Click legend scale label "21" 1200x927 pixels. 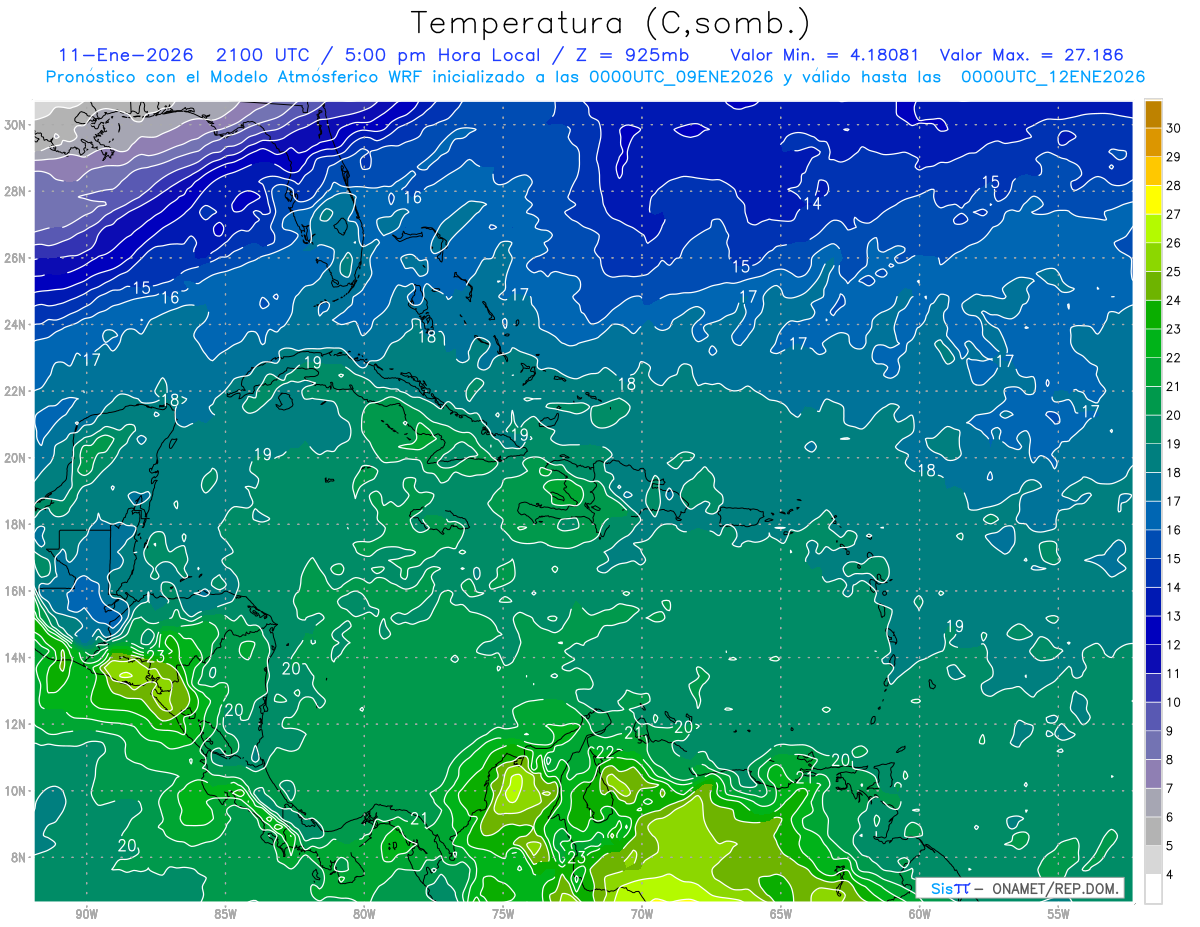point(1174,386)
